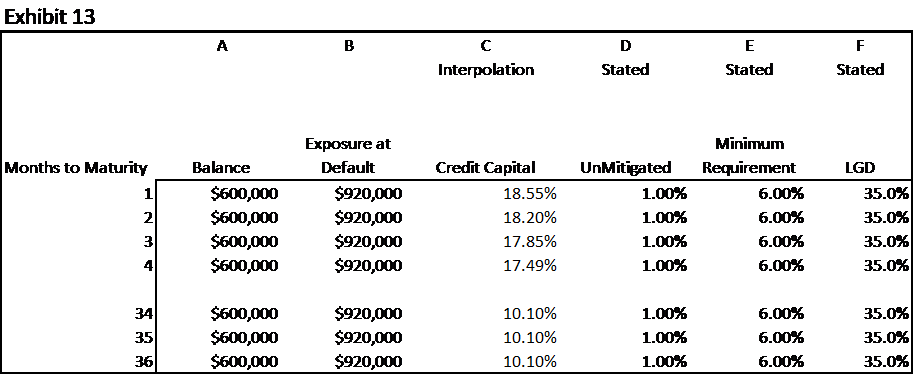This screenshot has width=914, height=375.
Task: Select the Interpolation label under column C
Action: pyautogui.click(x=486, y=70)
